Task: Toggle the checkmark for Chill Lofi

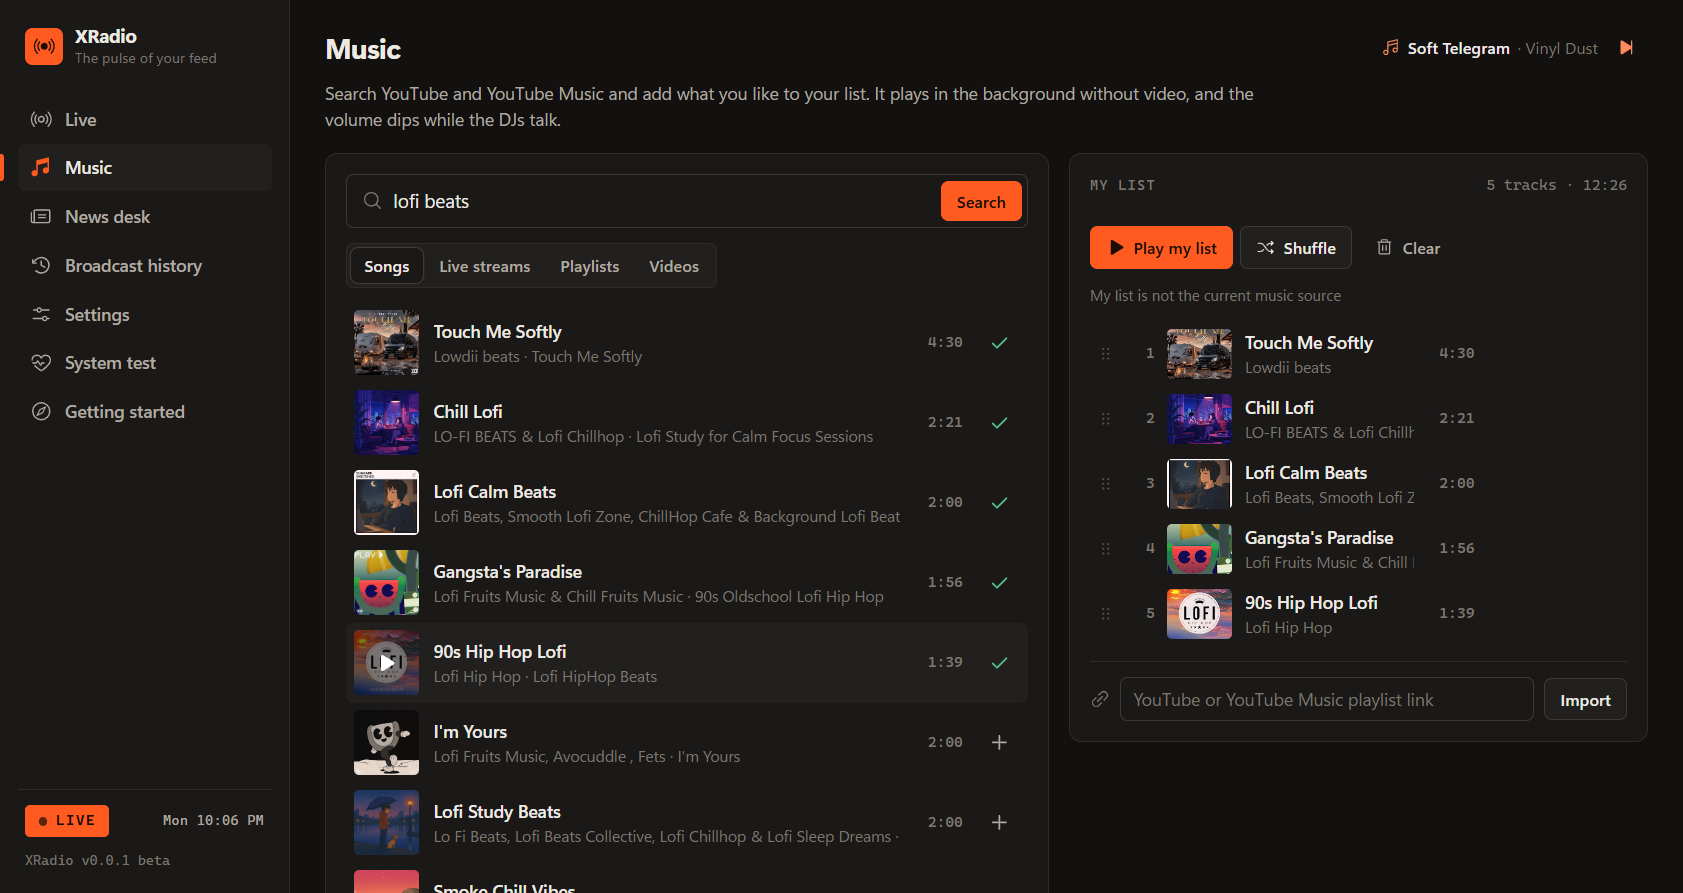Action: (x=999, y=423)
